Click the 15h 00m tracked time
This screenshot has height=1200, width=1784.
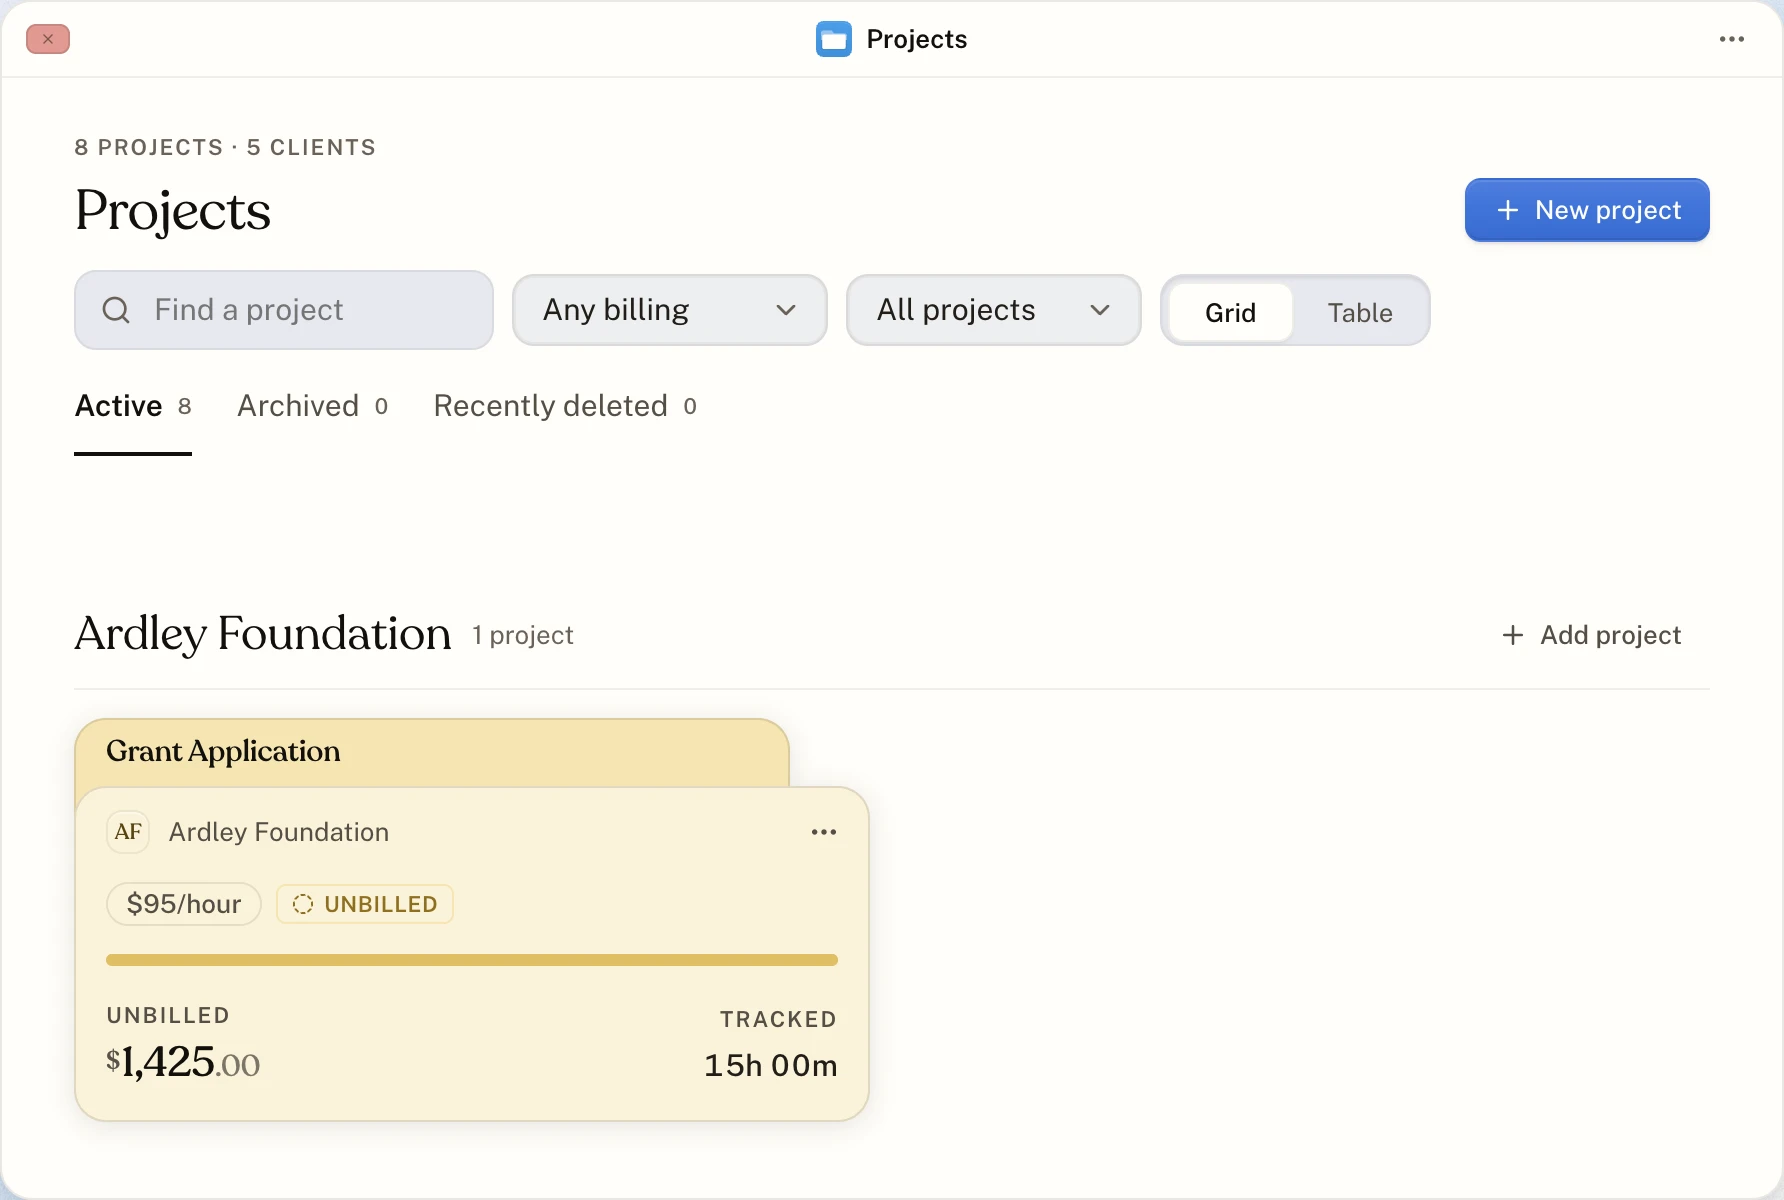tap(770, 1065)
